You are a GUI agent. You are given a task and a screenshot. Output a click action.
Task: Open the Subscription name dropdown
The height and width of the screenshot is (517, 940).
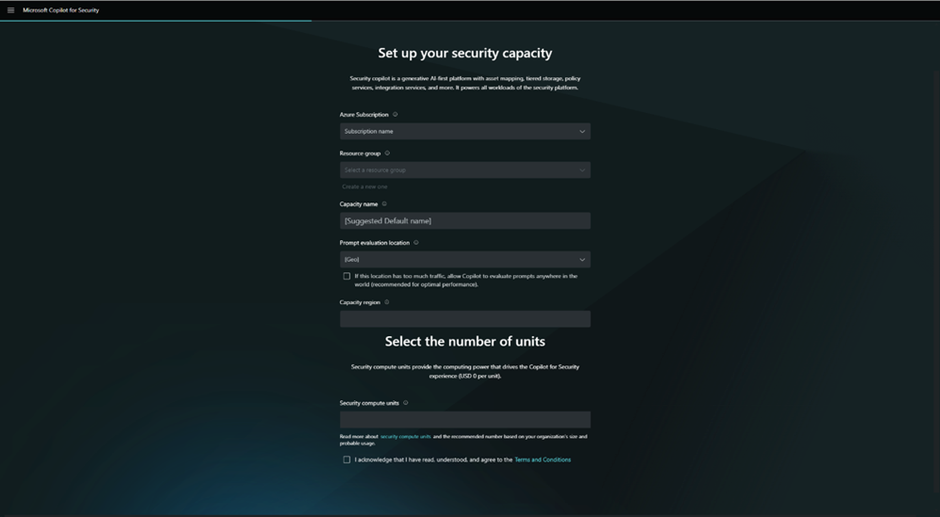pos(465,131)
